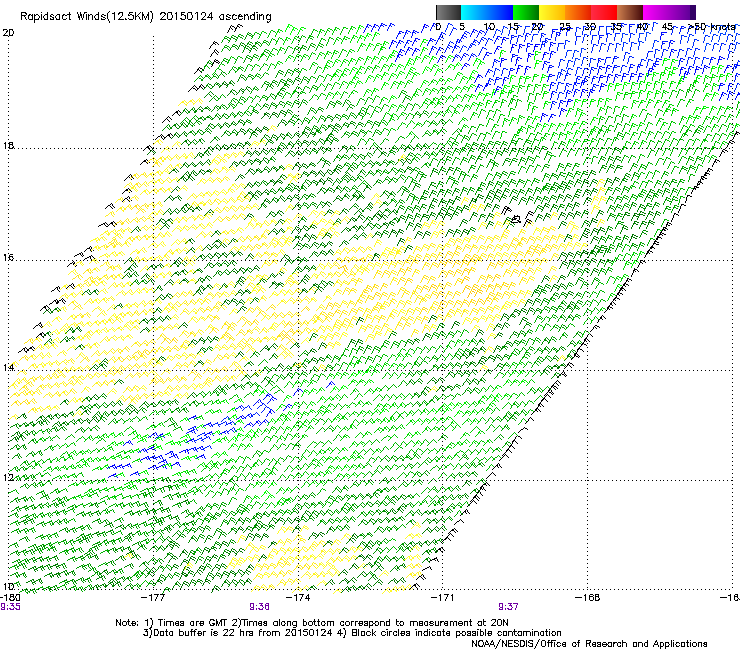The width and height of the screenshot is (740, 650).
Task: Click the brown 35-40 knots legend swatch
Action: [x=630, y=12]
